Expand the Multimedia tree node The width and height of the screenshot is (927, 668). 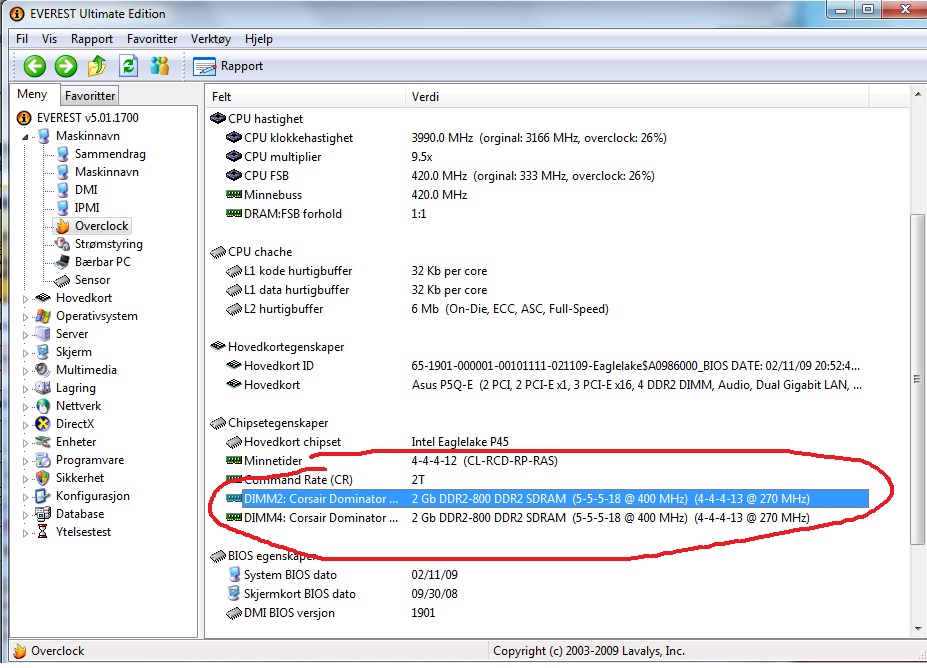click(x=25, y=371)
